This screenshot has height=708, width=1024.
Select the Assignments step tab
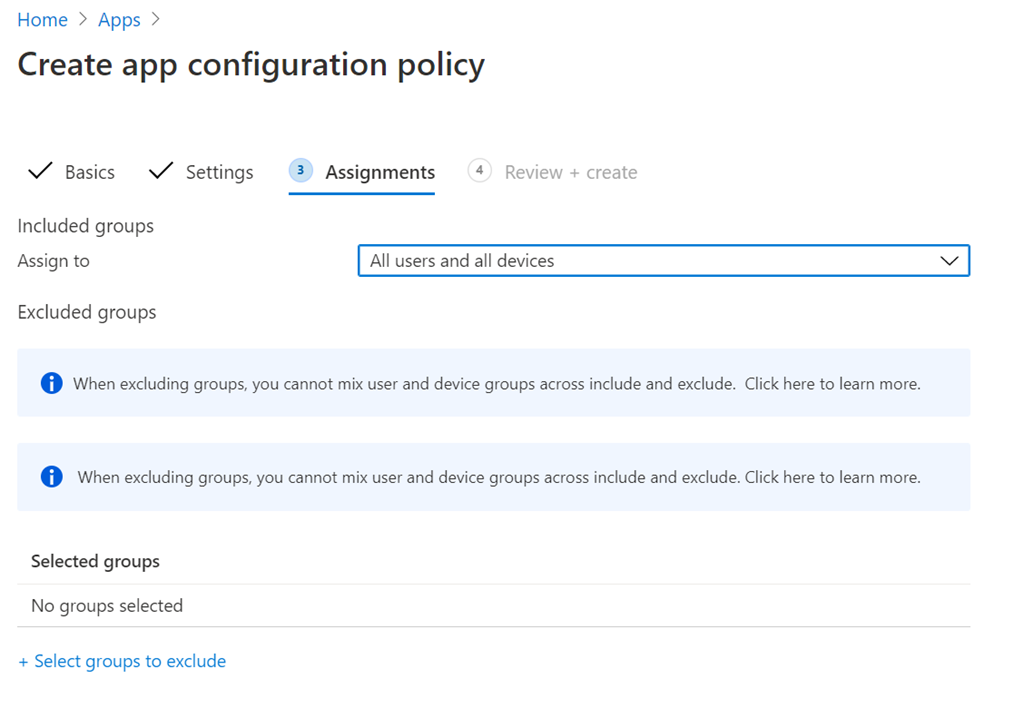[x=380, y=172]
